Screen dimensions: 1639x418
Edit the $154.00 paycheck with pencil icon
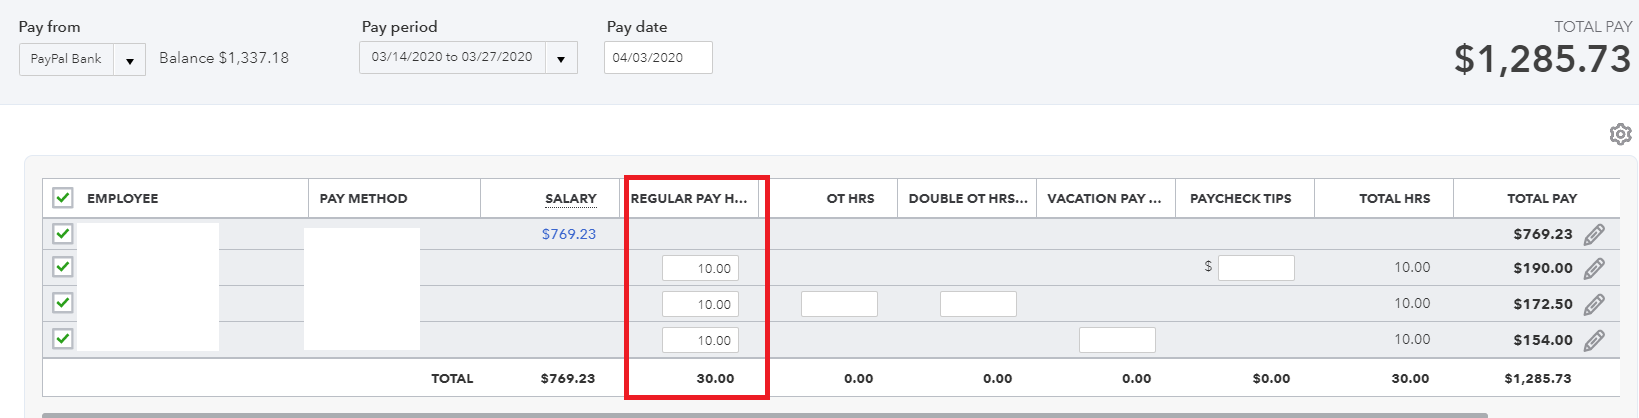coord(1594,340)
